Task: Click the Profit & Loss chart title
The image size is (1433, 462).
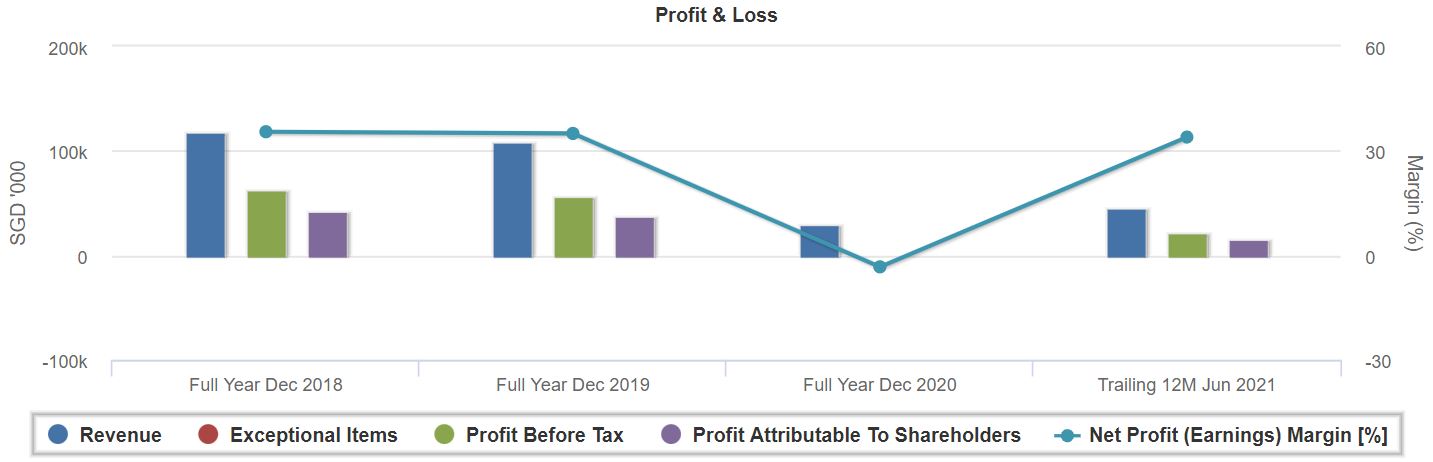Action: [x=716, y=15]
